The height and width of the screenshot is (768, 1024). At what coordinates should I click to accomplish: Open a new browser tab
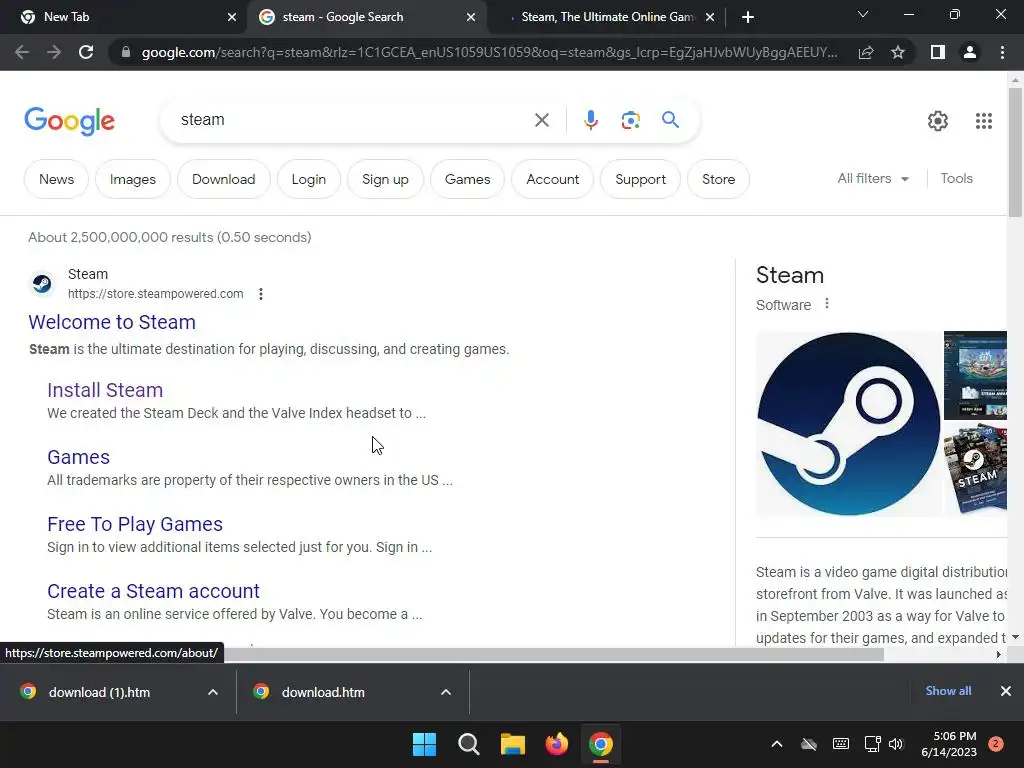point(748,17)
